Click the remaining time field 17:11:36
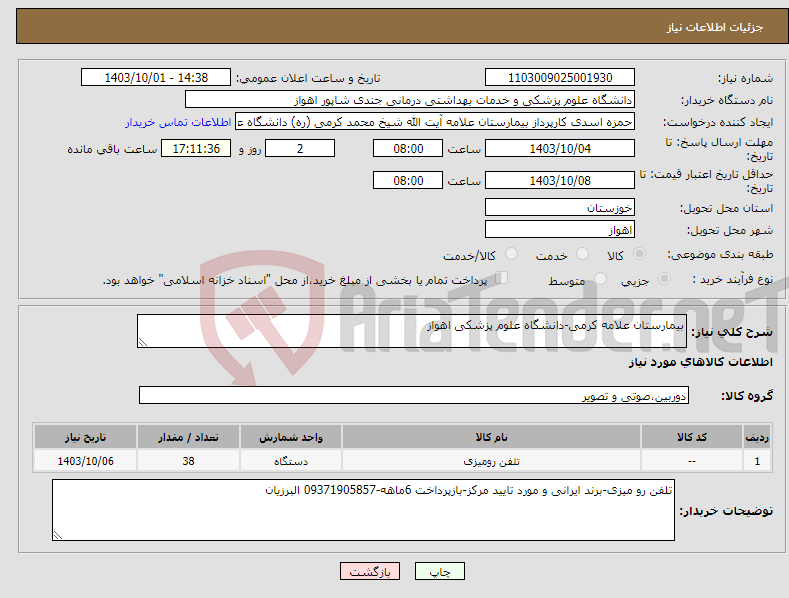The width and height of the screenshot is (789, 598). 196,148
